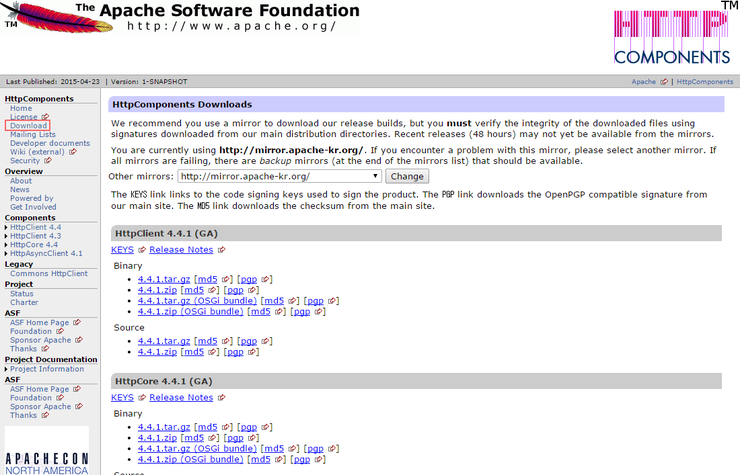
Task: Open the Charter project link
Action: click(x=24, y=302)
